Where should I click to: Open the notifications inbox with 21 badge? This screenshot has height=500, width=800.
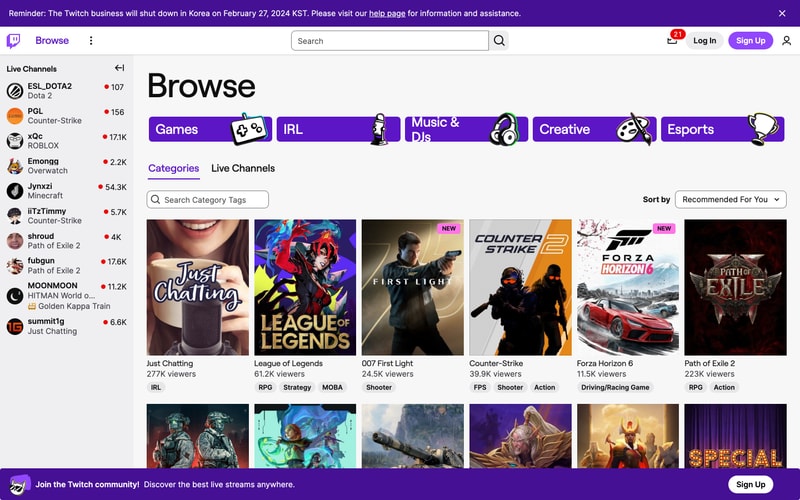coord(672,40)
